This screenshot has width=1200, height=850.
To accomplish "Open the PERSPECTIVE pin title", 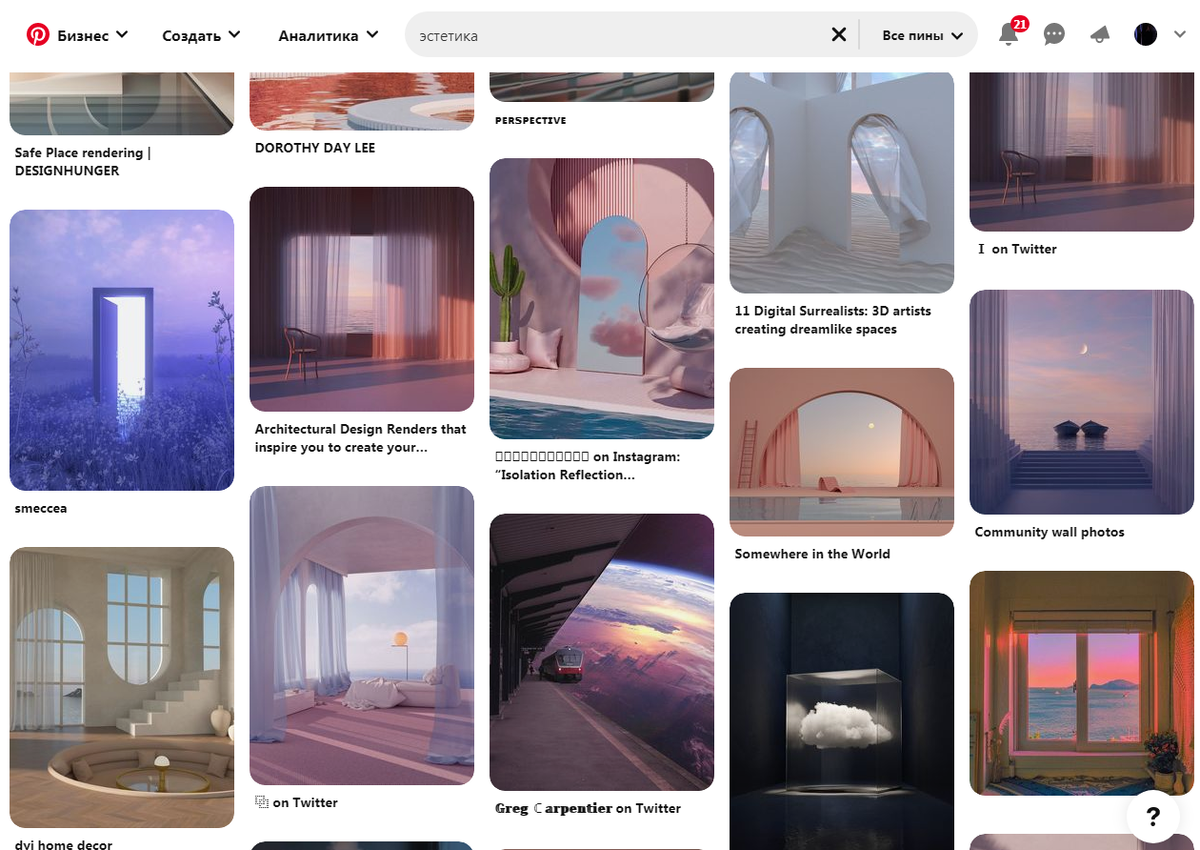I will (531, 120).
